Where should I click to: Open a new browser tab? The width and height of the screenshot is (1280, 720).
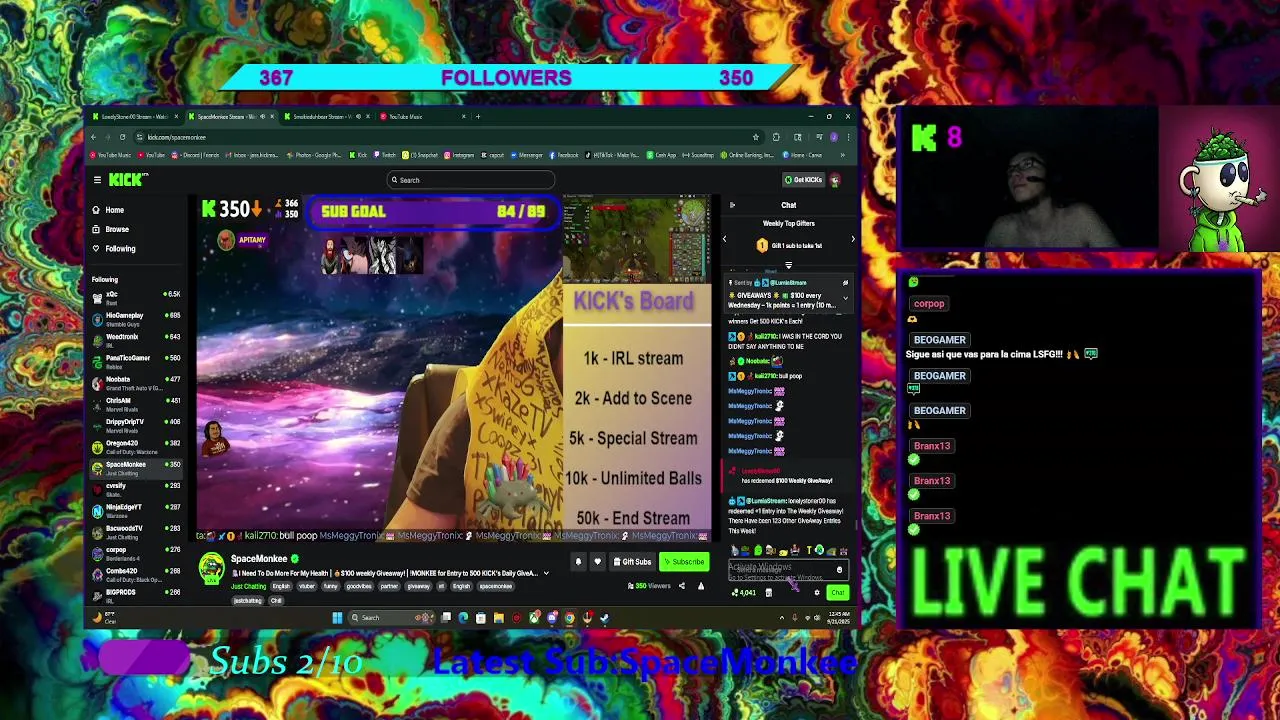coord(478,117)
